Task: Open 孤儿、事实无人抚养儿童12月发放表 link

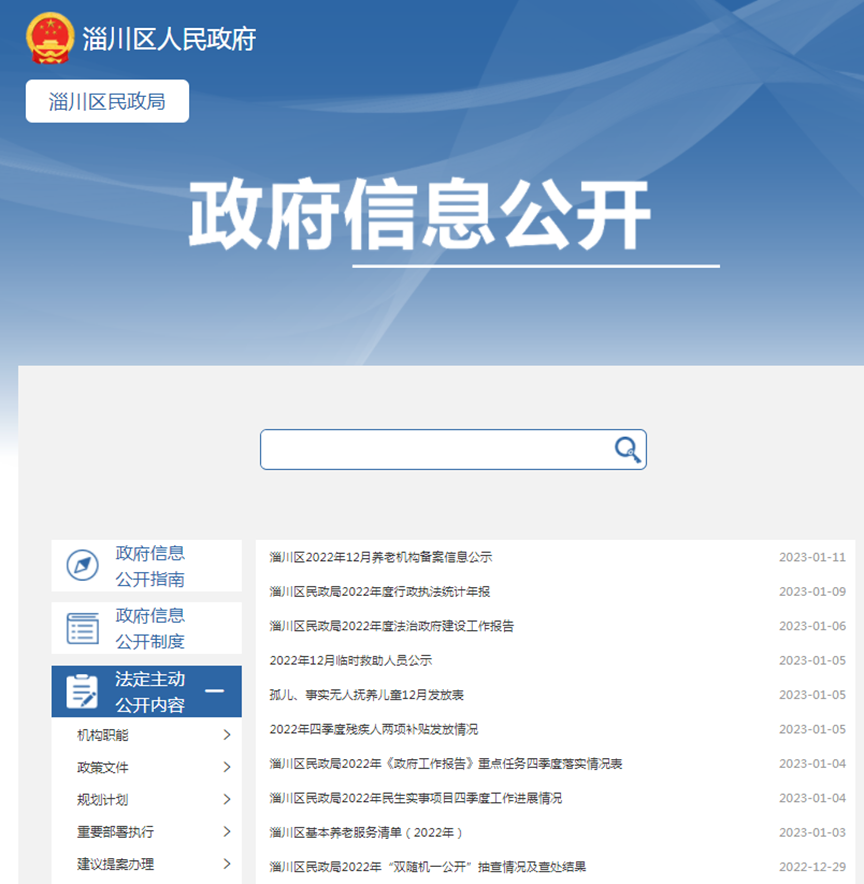Action: click(x=366, y=695)
